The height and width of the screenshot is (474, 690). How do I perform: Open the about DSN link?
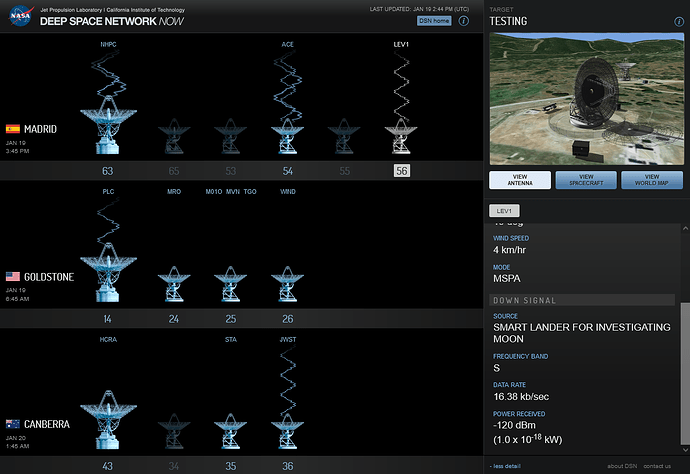tap(622, 466)
